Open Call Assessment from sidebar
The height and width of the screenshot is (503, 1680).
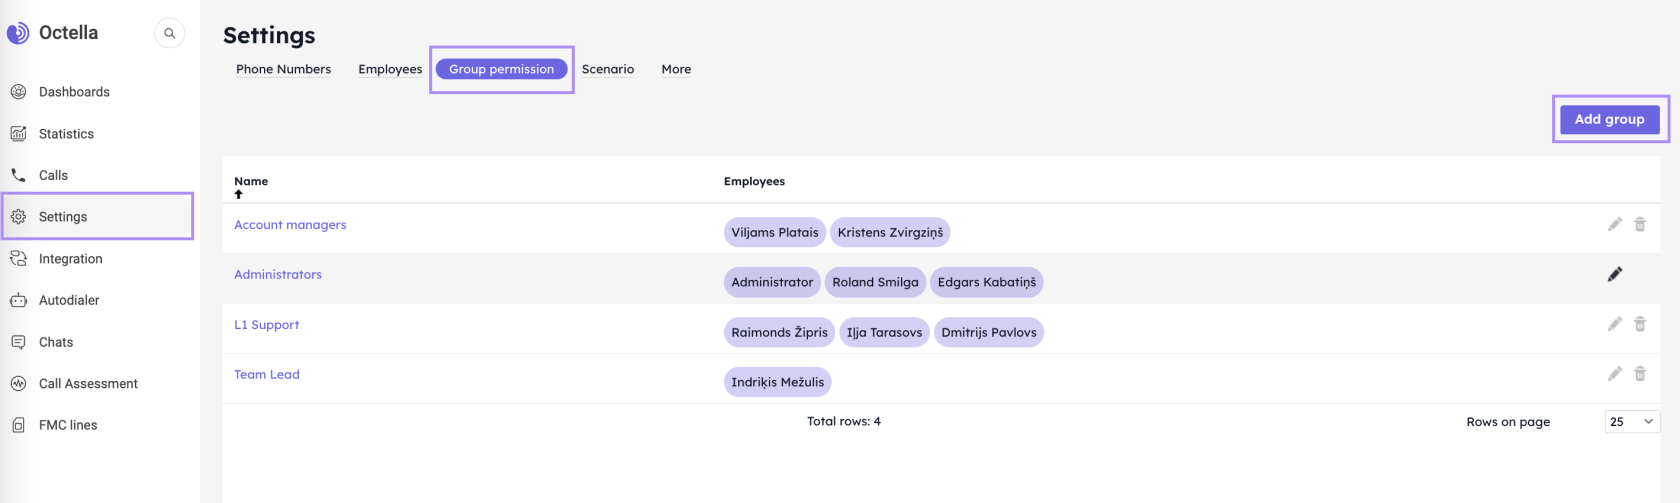pos(88,384)
